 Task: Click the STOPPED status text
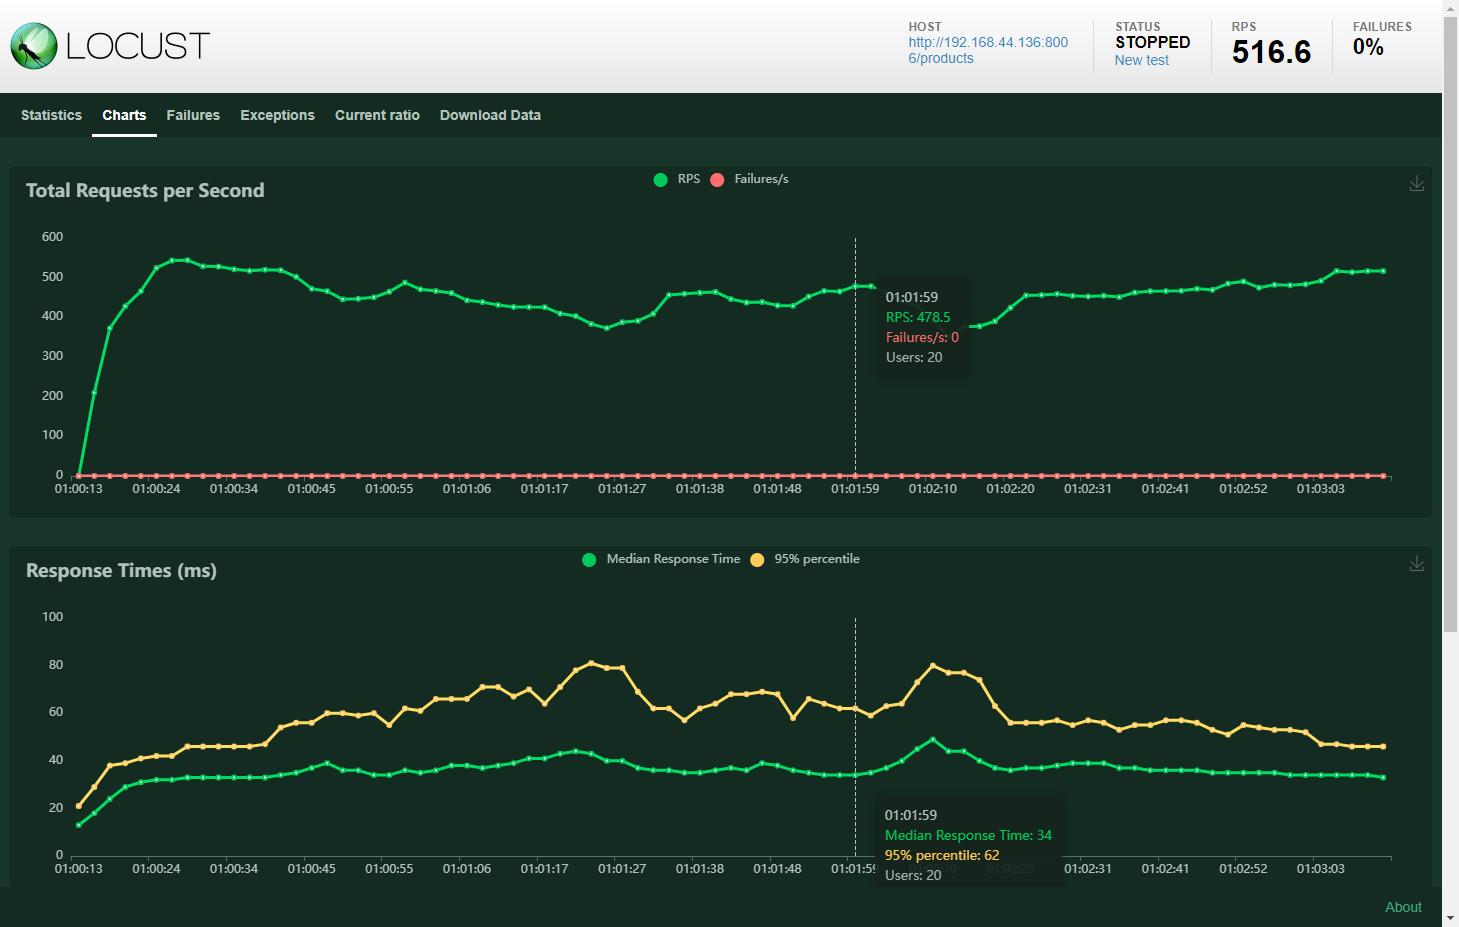click(x=1153, y=42)
